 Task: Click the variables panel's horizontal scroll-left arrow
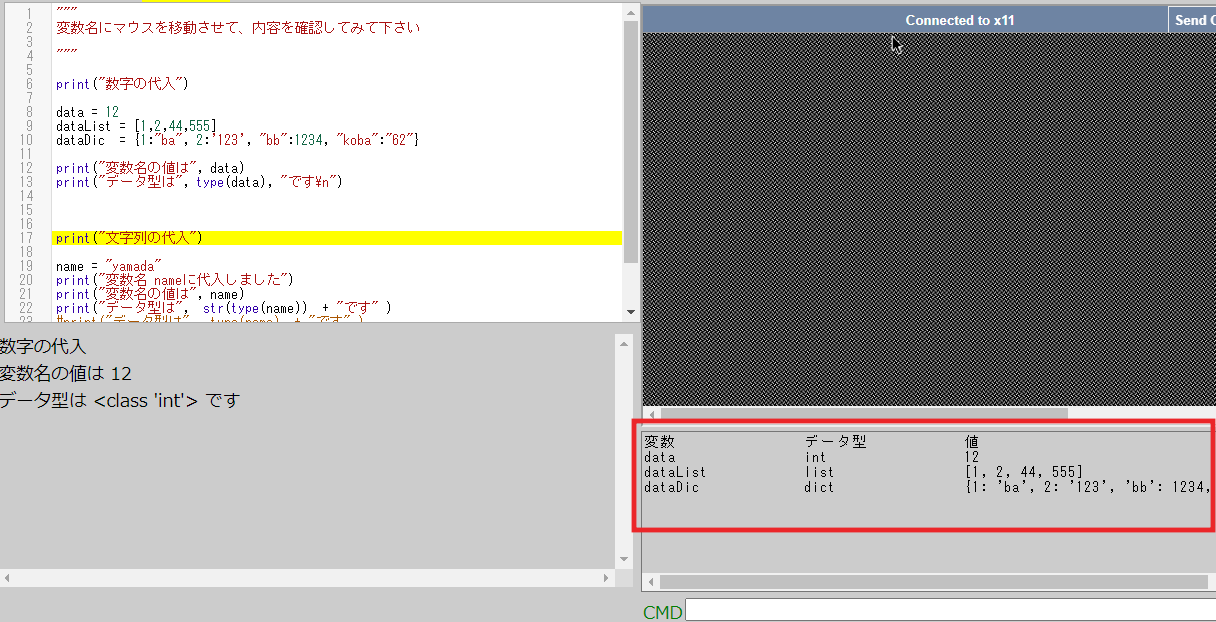pos(651,581)
